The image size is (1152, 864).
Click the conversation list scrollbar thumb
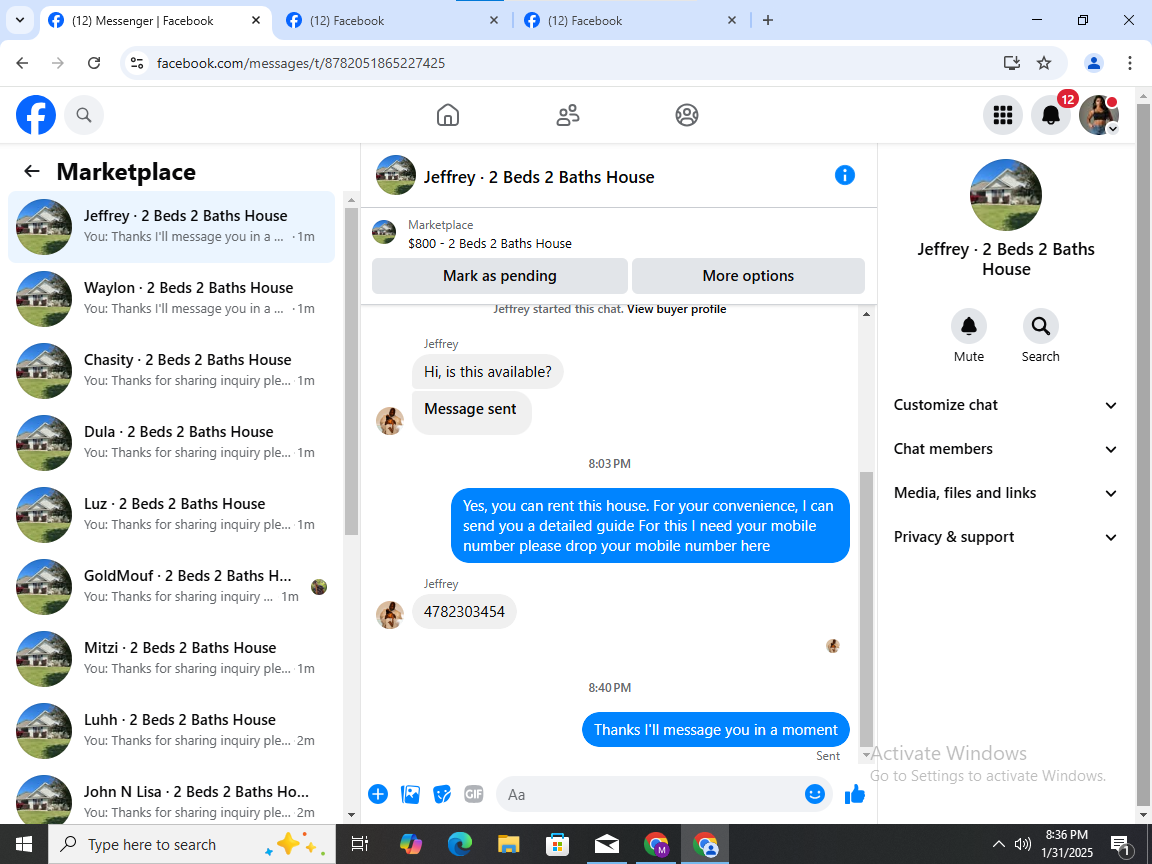[x=351, y=371]
